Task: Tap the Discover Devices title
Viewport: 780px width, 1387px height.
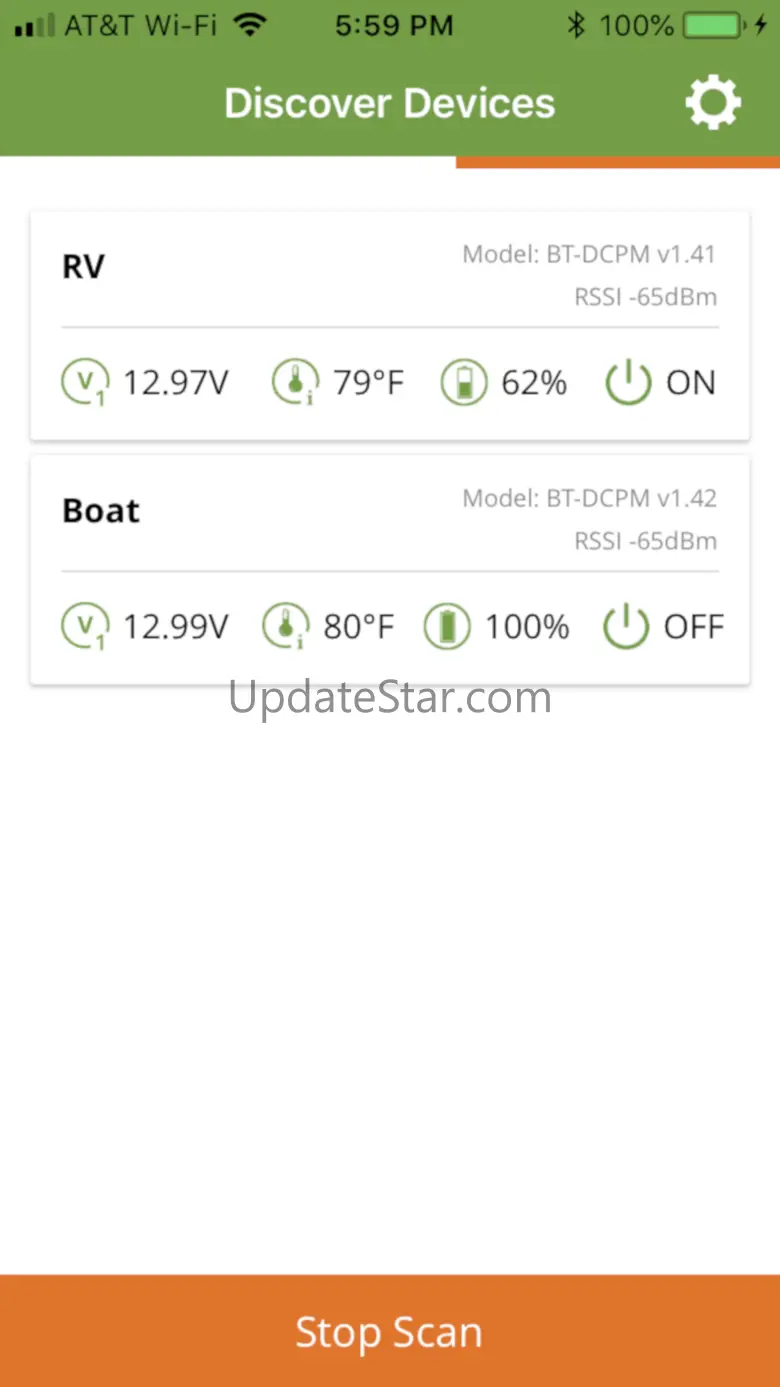Action: point(389,103)
